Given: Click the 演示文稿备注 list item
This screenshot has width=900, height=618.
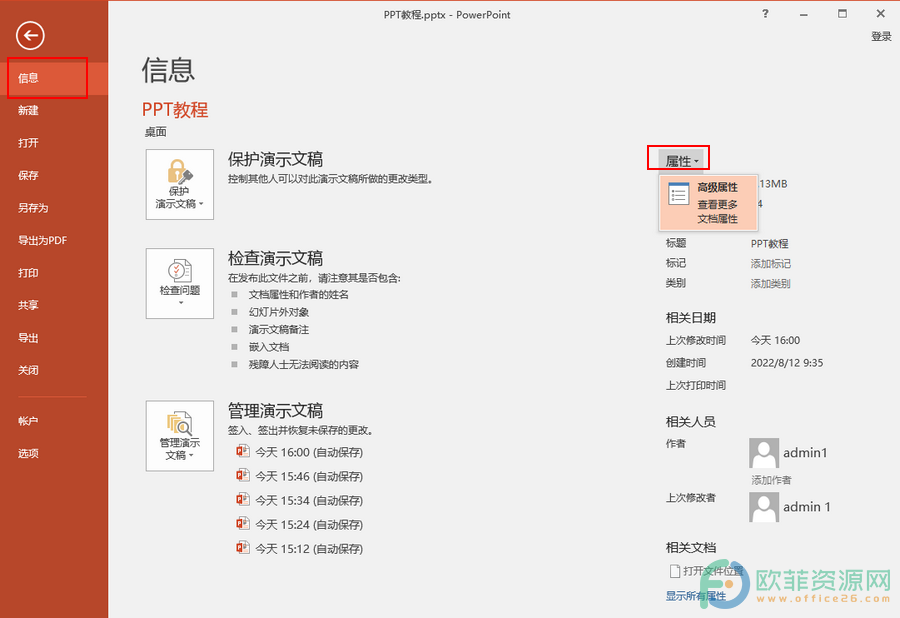Looking at the screenshot, I should 278,329.
